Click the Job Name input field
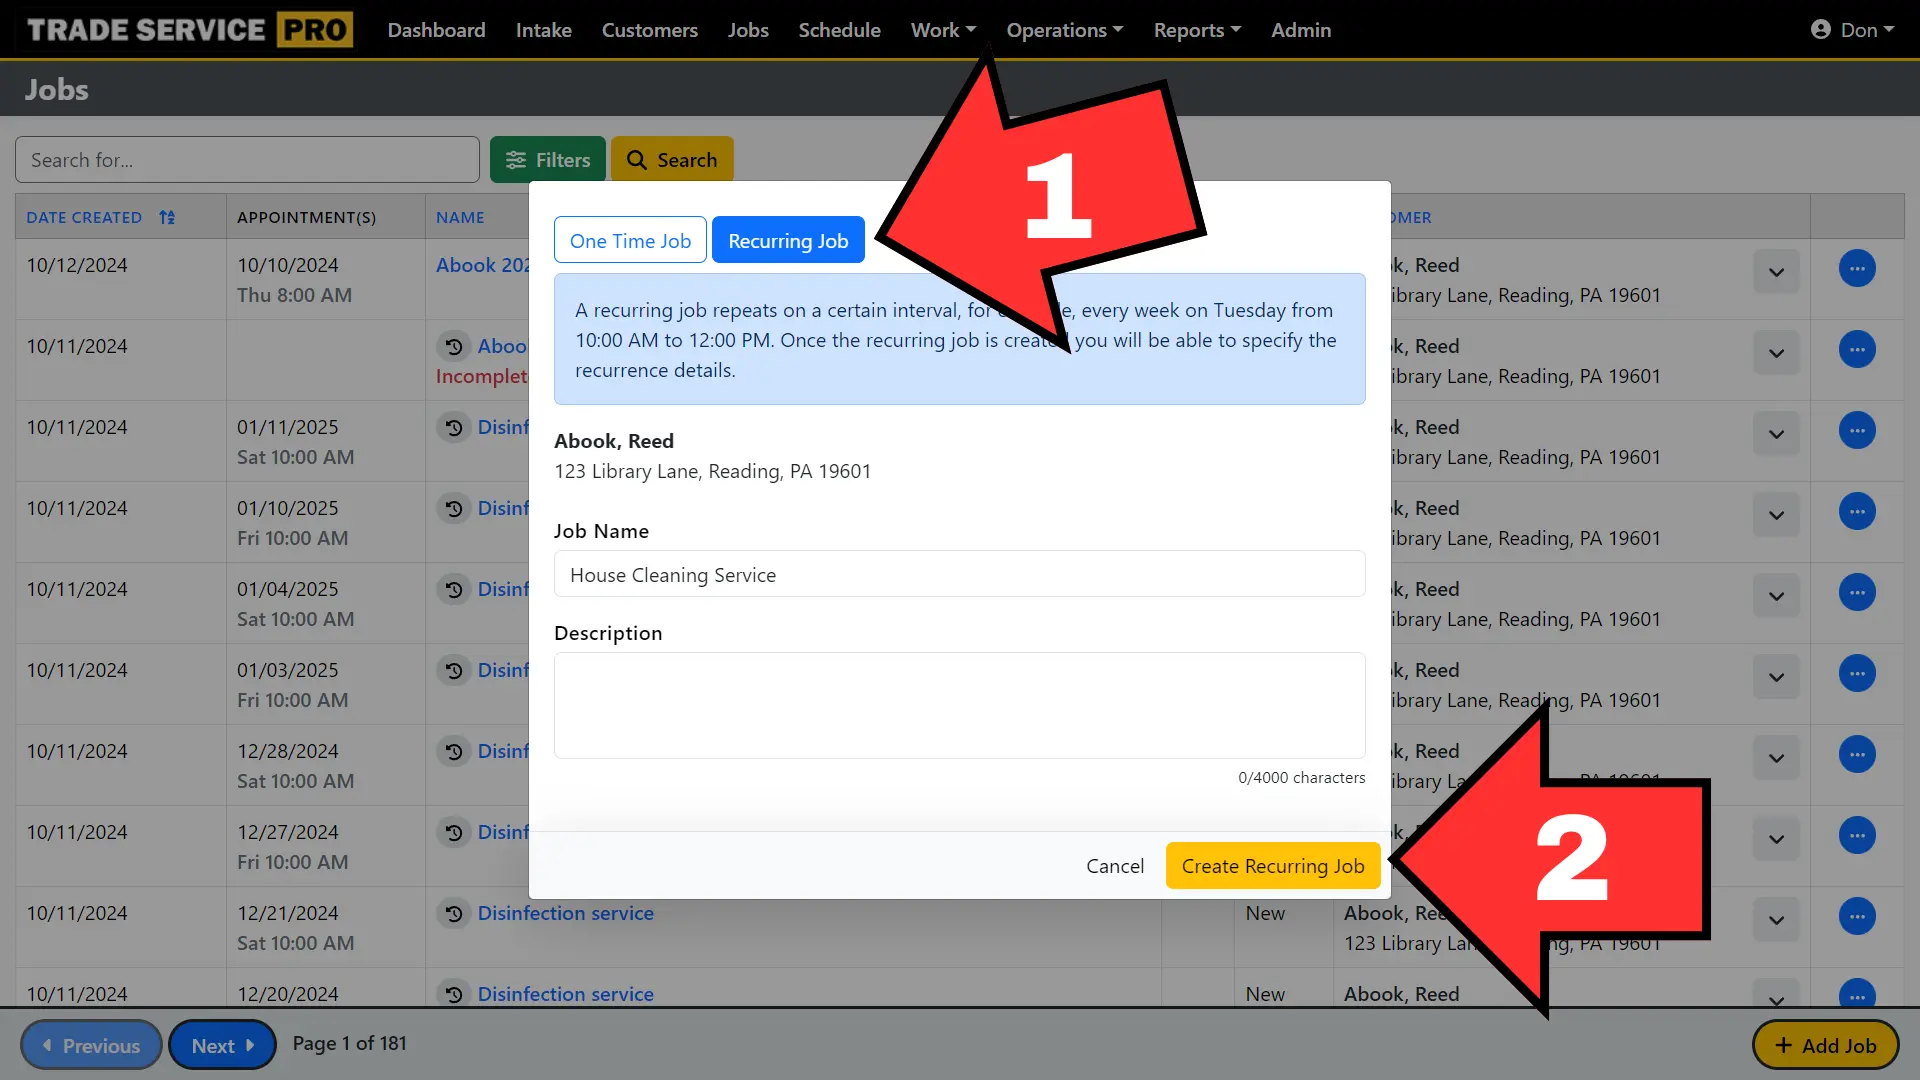Screen dimensions: 1920x1080 [x=959, y=574]
